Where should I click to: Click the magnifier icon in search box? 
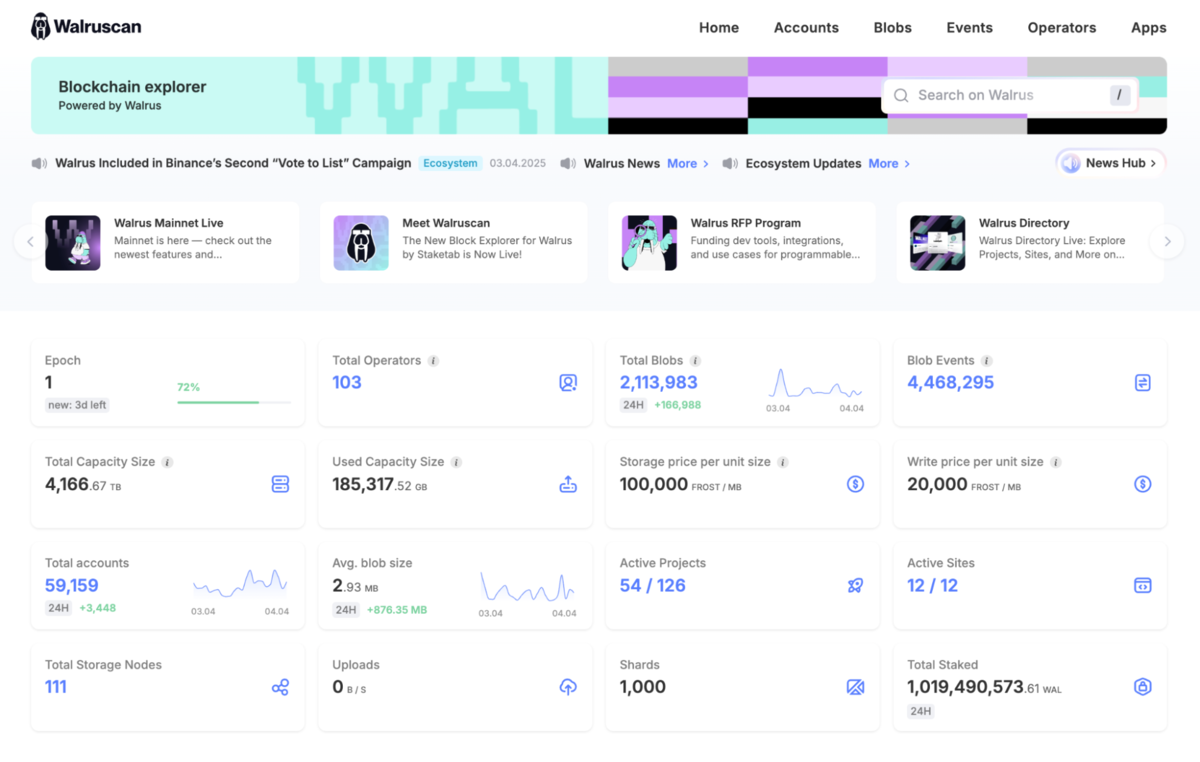tap(901, 95)
